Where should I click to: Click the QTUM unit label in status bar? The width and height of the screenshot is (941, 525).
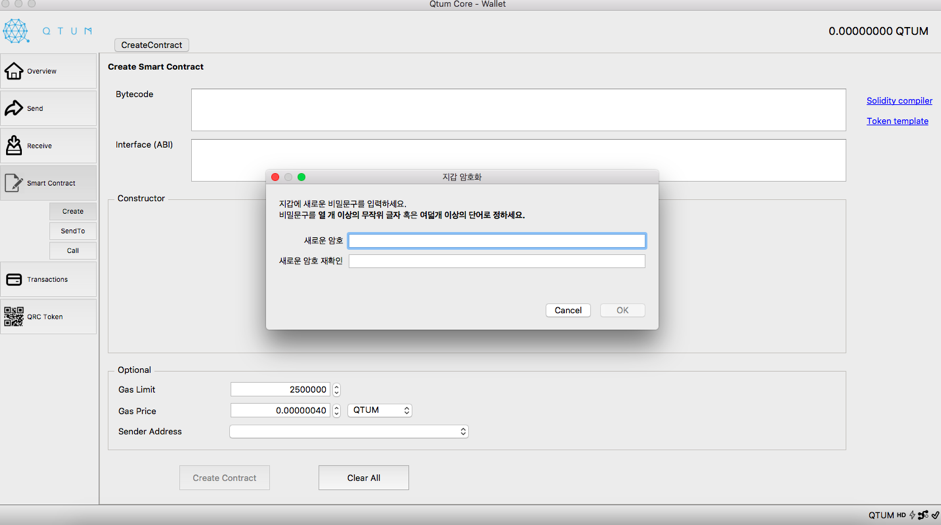[881, 515]
